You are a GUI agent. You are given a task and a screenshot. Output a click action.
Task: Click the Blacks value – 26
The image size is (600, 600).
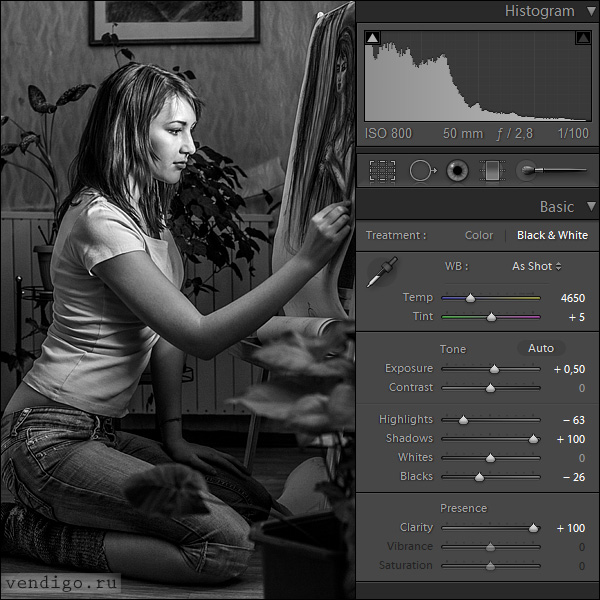click(574, 477)
